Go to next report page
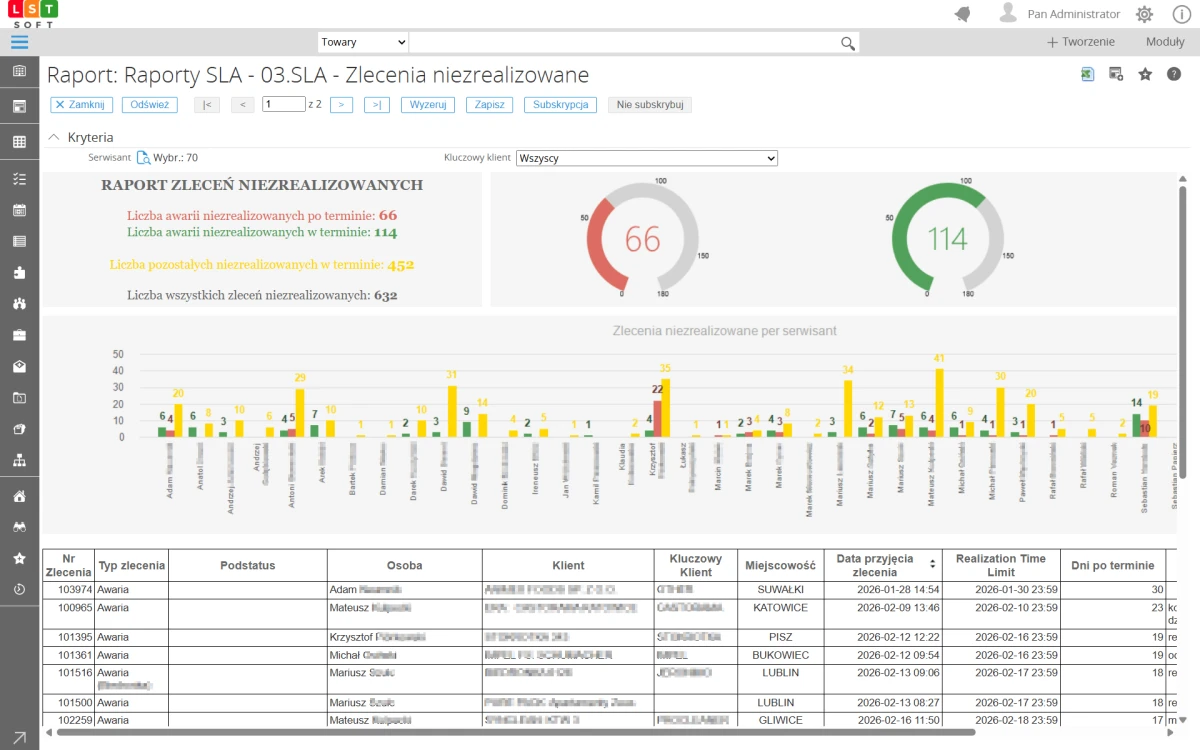This screenshot has height=750, width=1200. 341,105
